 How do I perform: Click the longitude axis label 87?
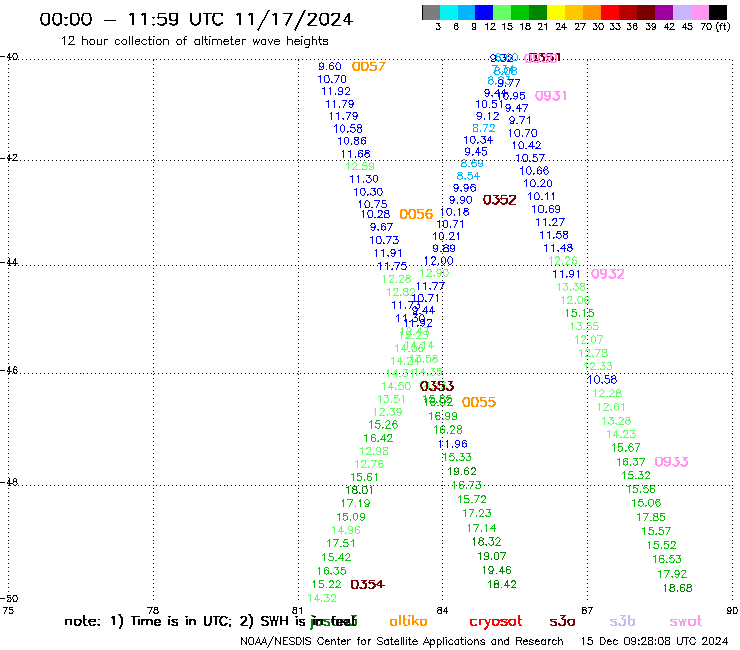click(587, 611)
